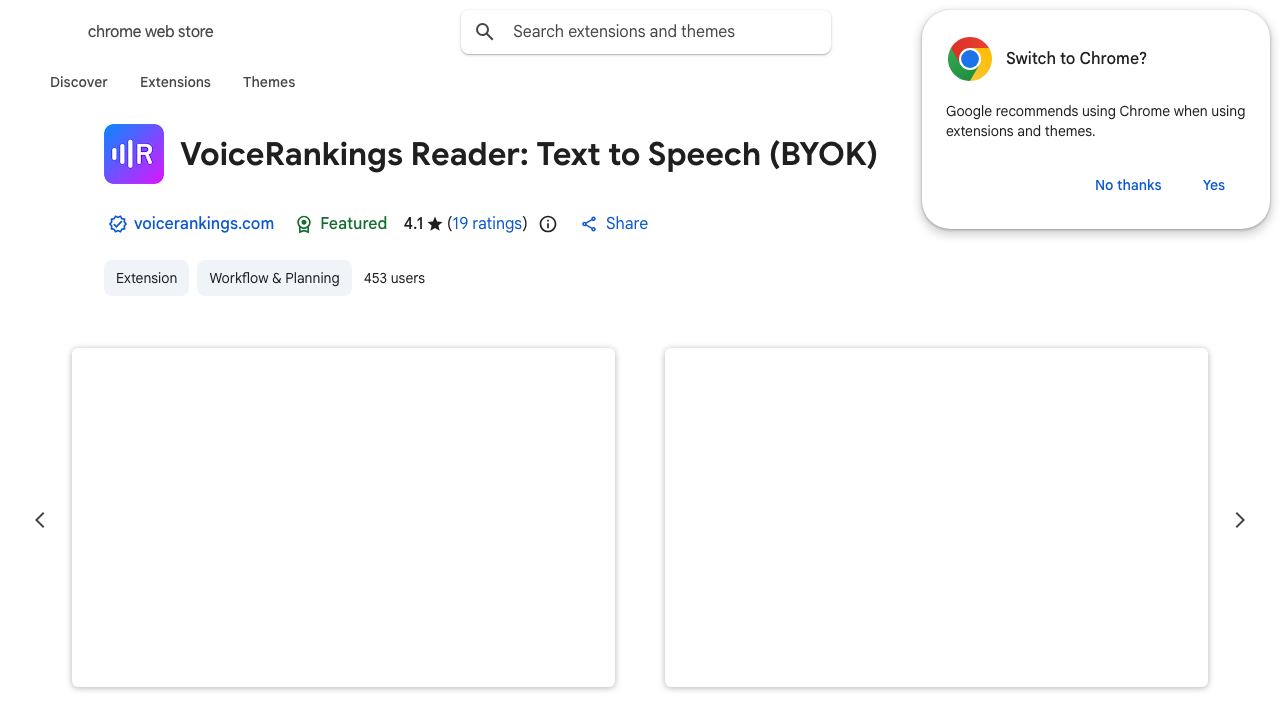Click the chrome web store title
The height and width of the screenshot is (720, 1280).
pos(151,32)
